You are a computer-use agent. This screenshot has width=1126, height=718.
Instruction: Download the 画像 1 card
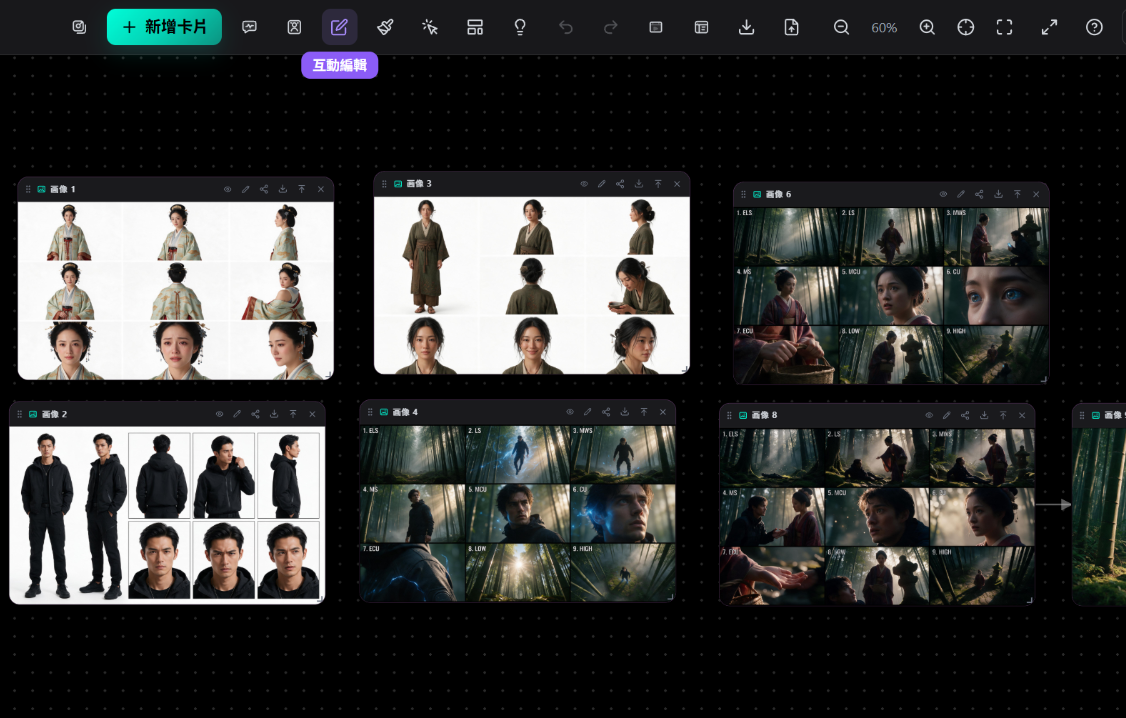pos(283,190)
